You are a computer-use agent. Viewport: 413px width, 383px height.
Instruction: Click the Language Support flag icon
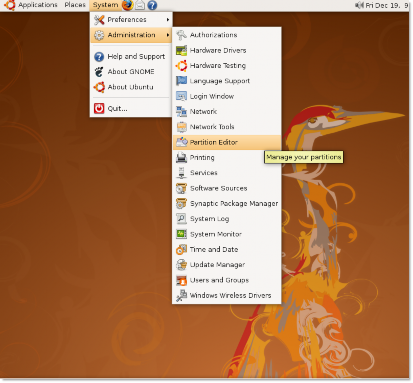point(181,81)
